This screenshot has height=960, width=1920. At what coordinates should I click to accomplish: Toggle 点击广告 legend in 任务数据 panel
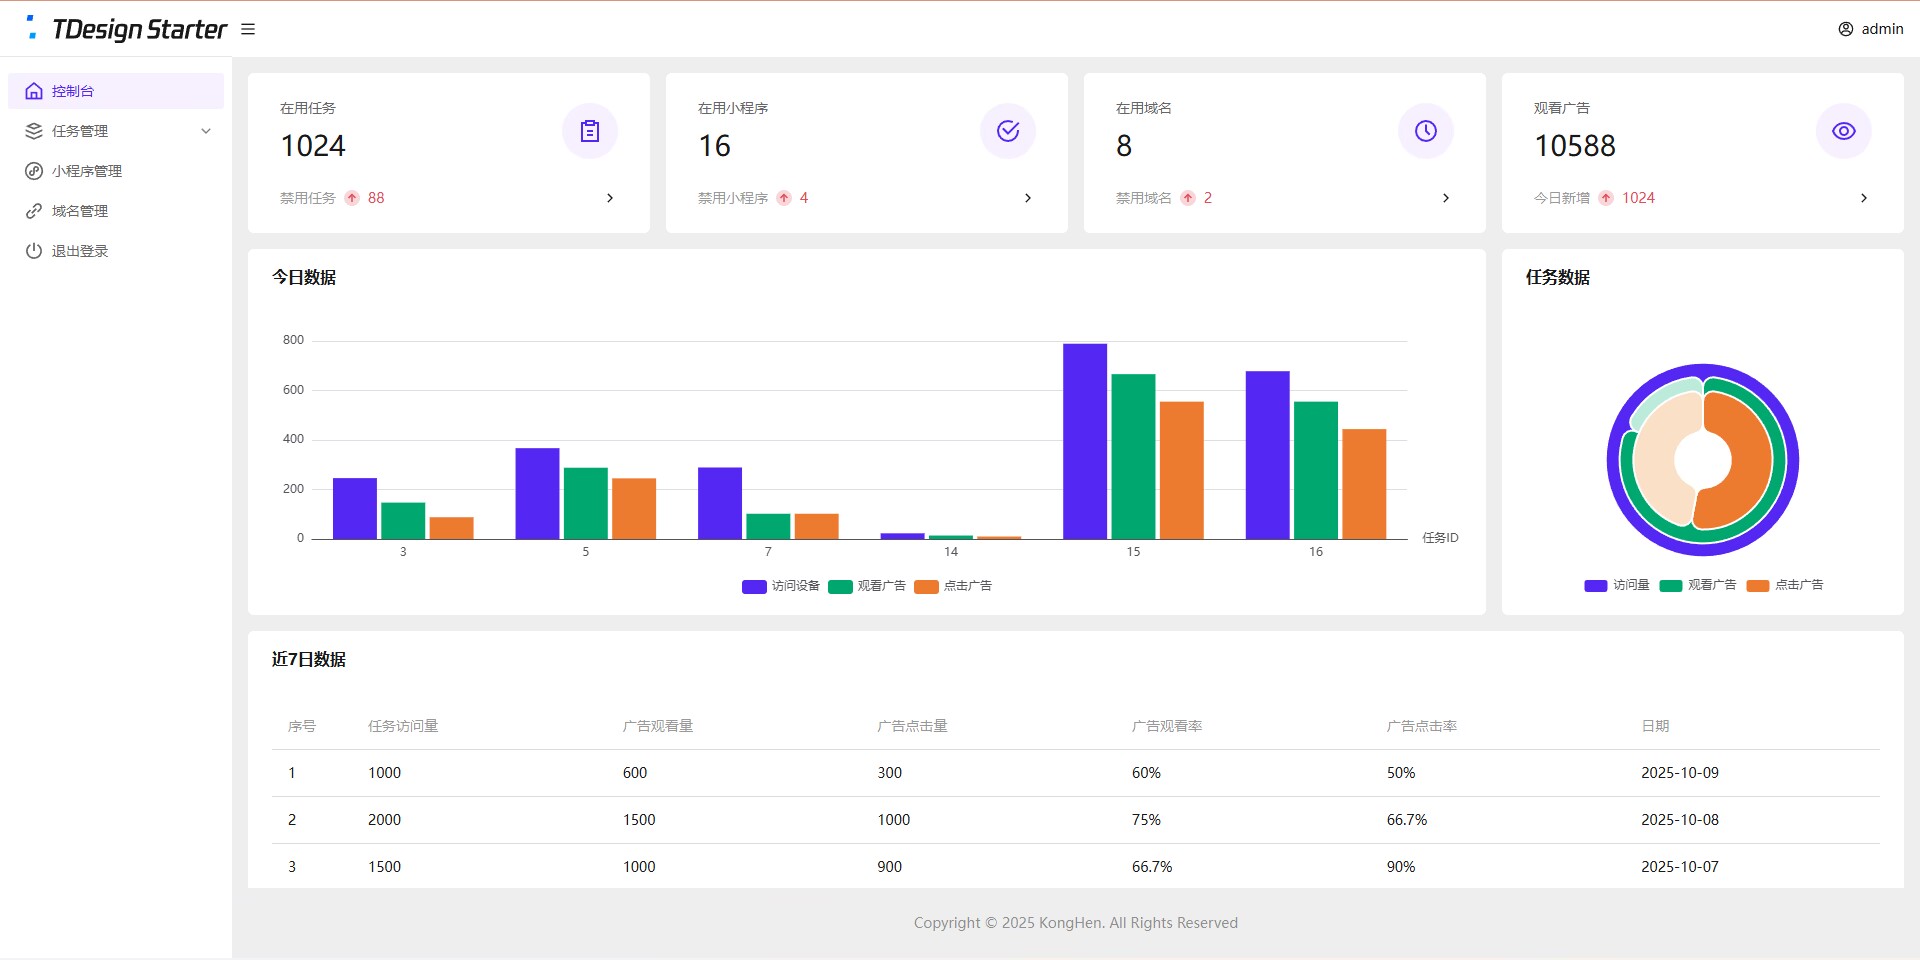point(1786,586)
